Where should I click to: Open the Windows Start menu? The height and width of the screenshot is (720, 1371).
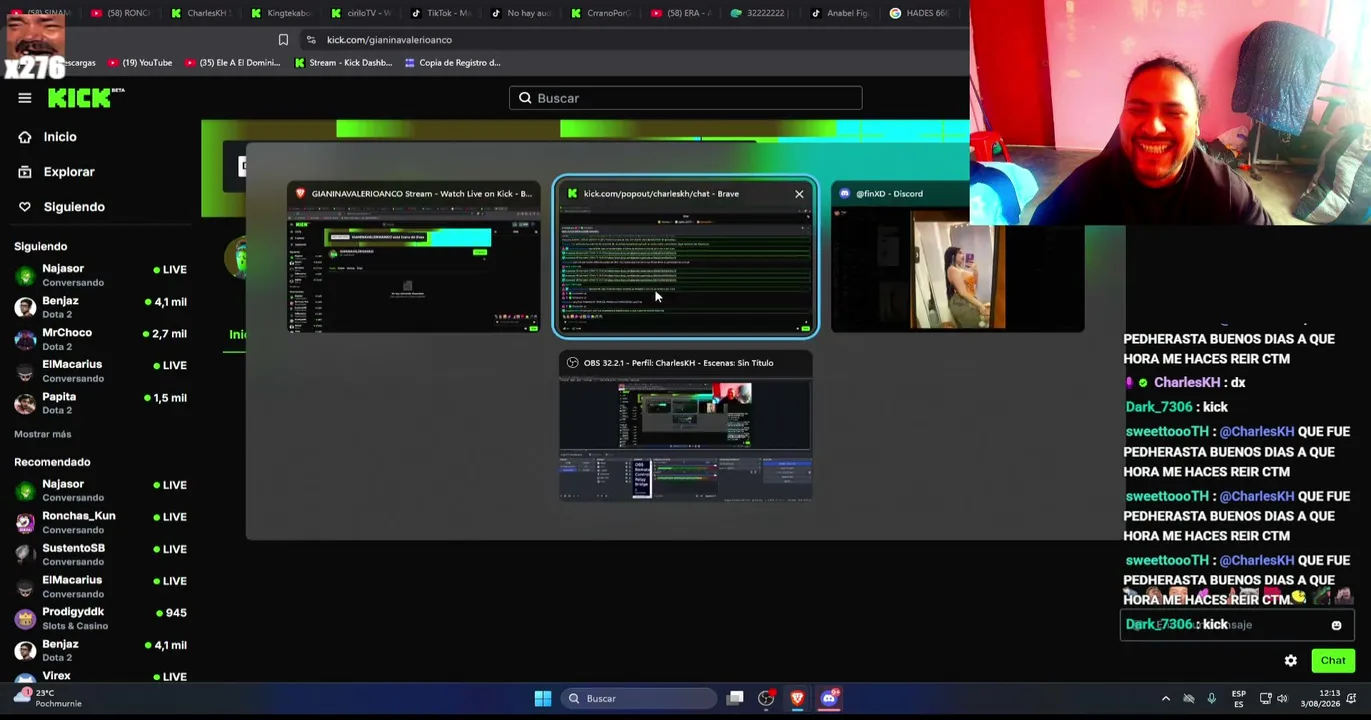tap(543, 699)
